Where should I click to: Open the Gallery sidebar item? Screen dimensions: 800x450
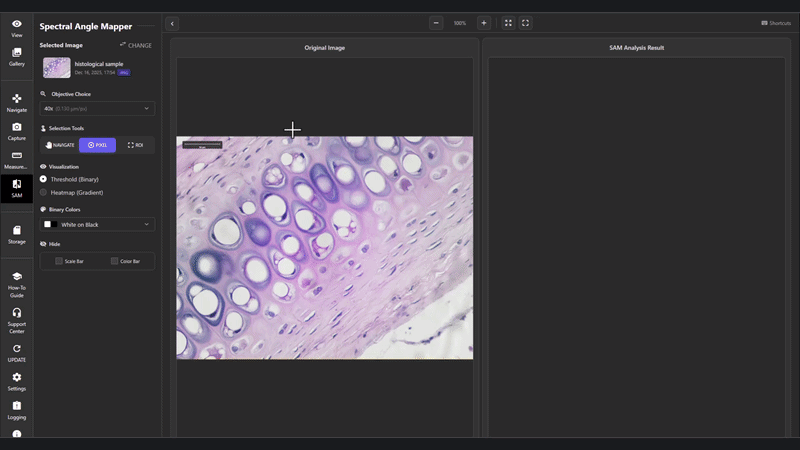point(17,57)
